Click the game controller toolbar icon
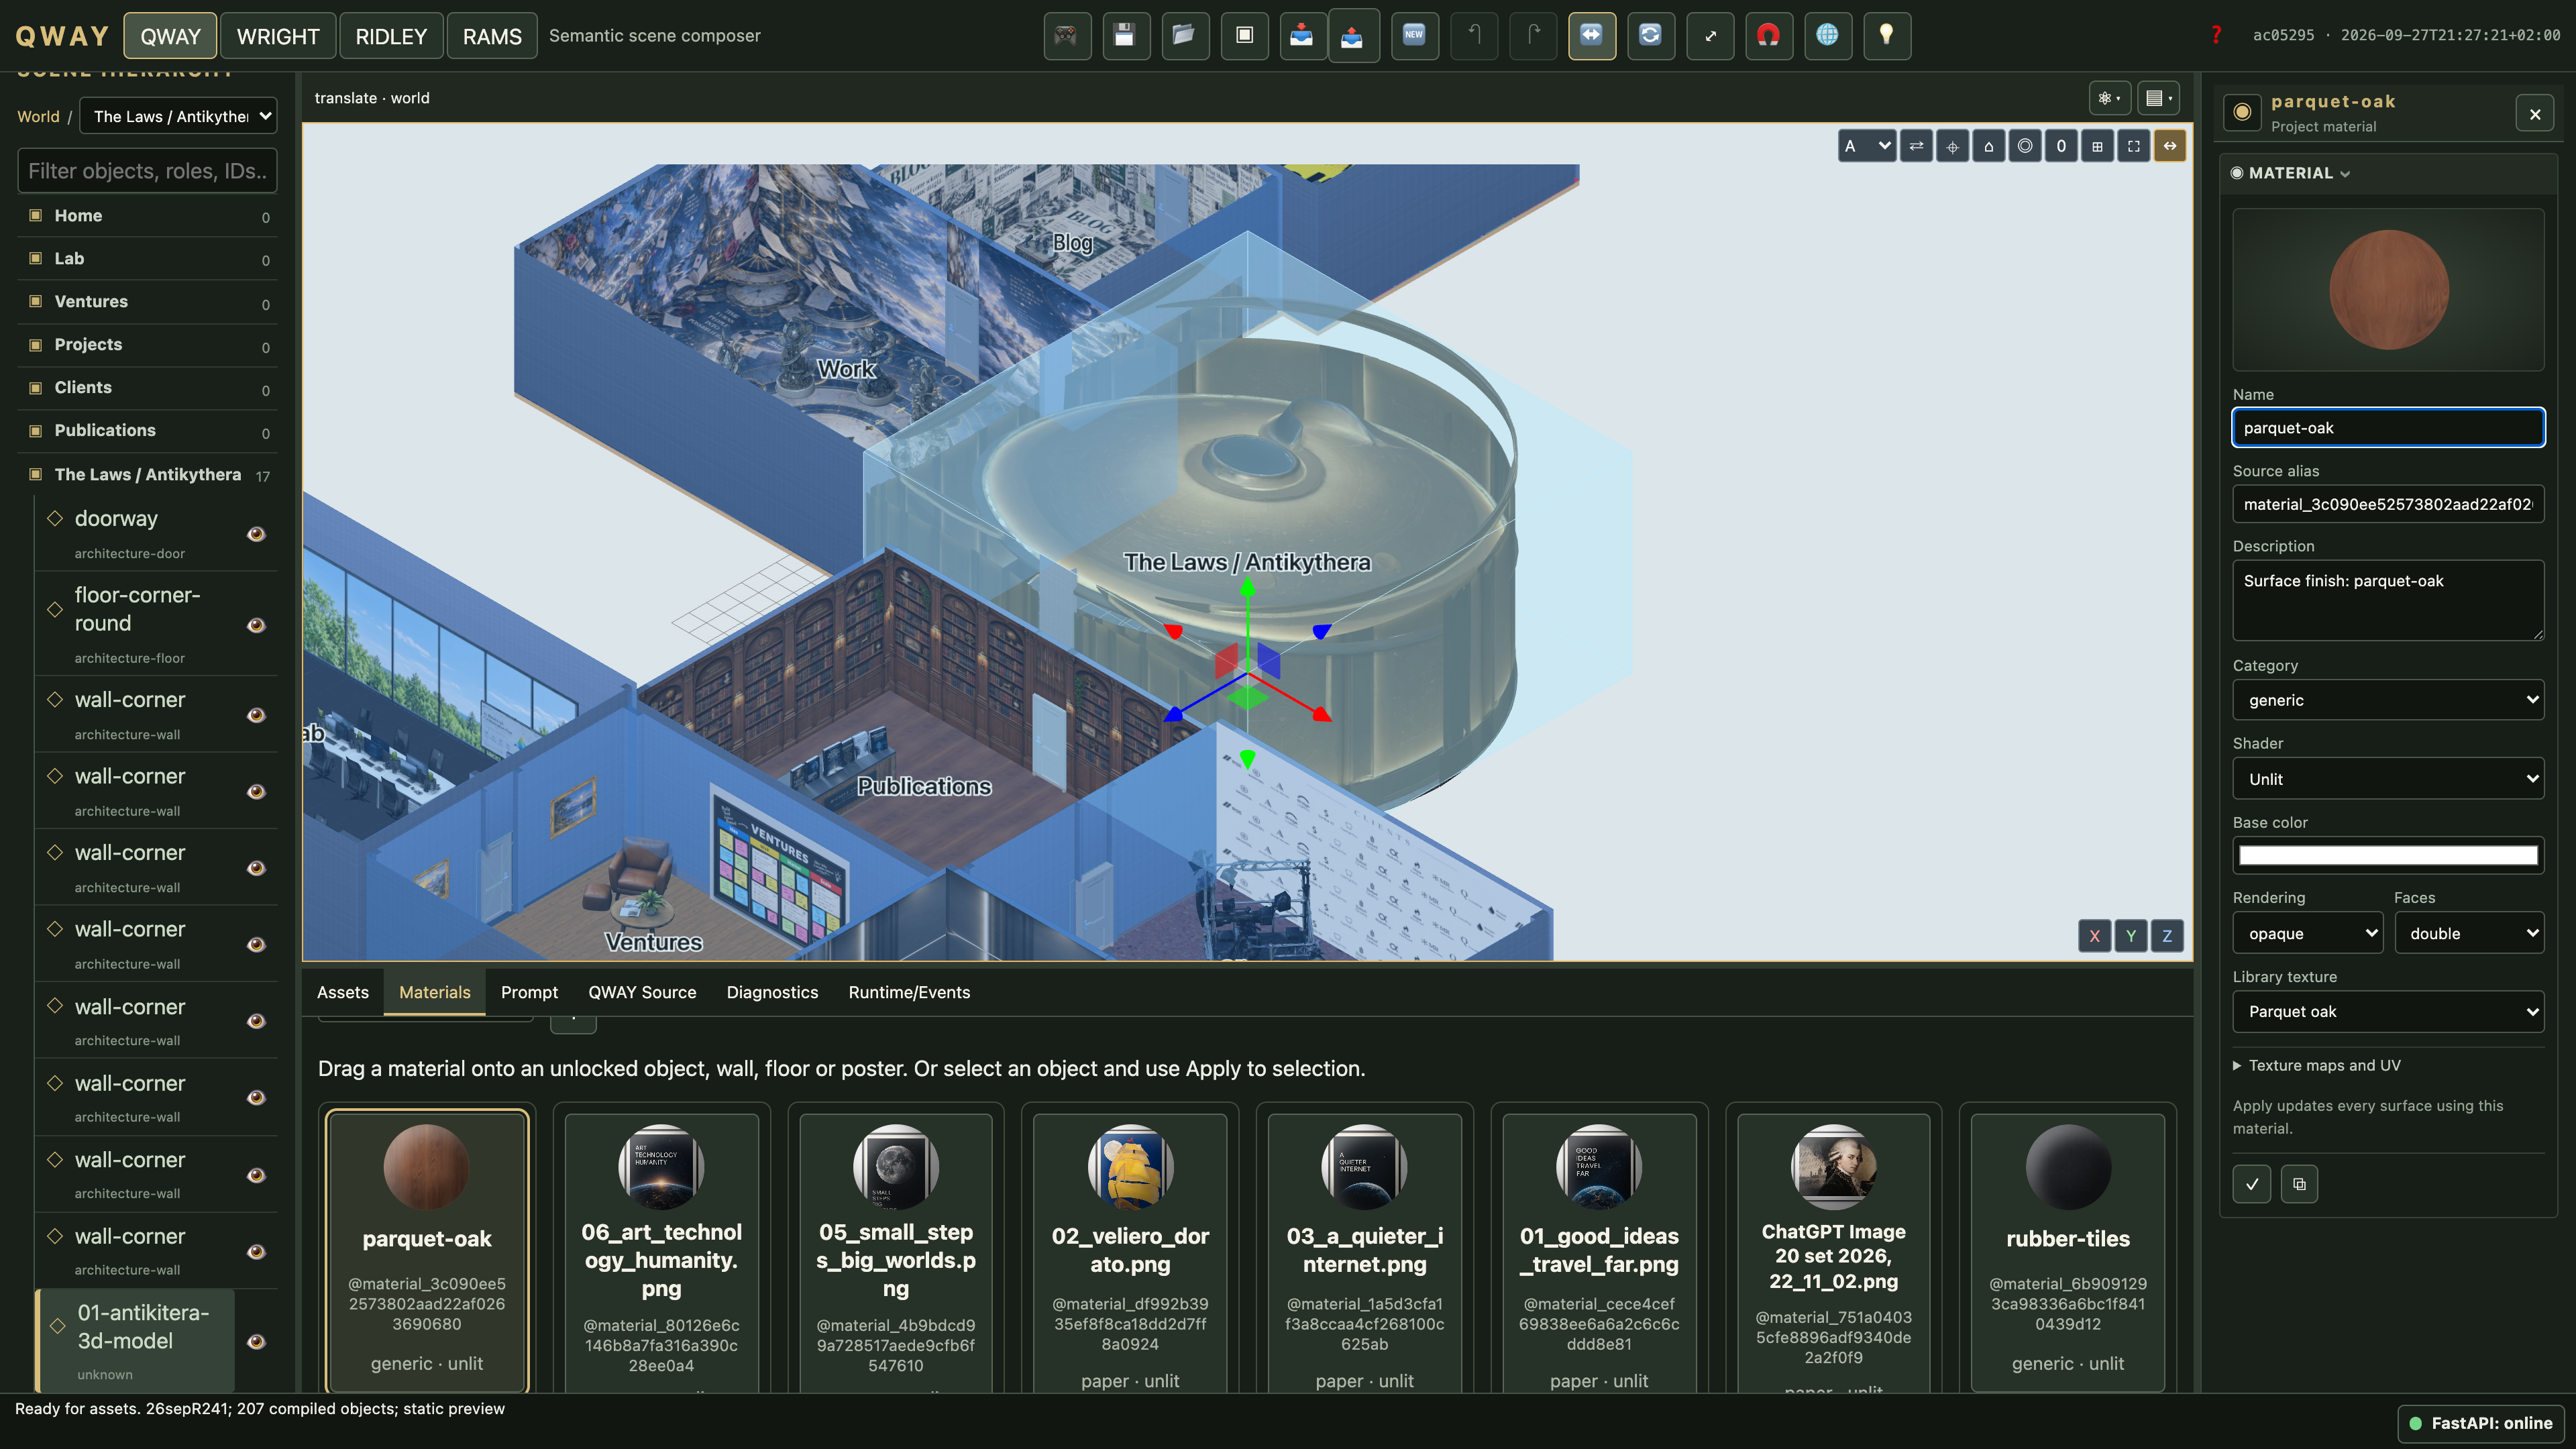The width and height of the screenshot is (2576, 1449). (1066, 36)
